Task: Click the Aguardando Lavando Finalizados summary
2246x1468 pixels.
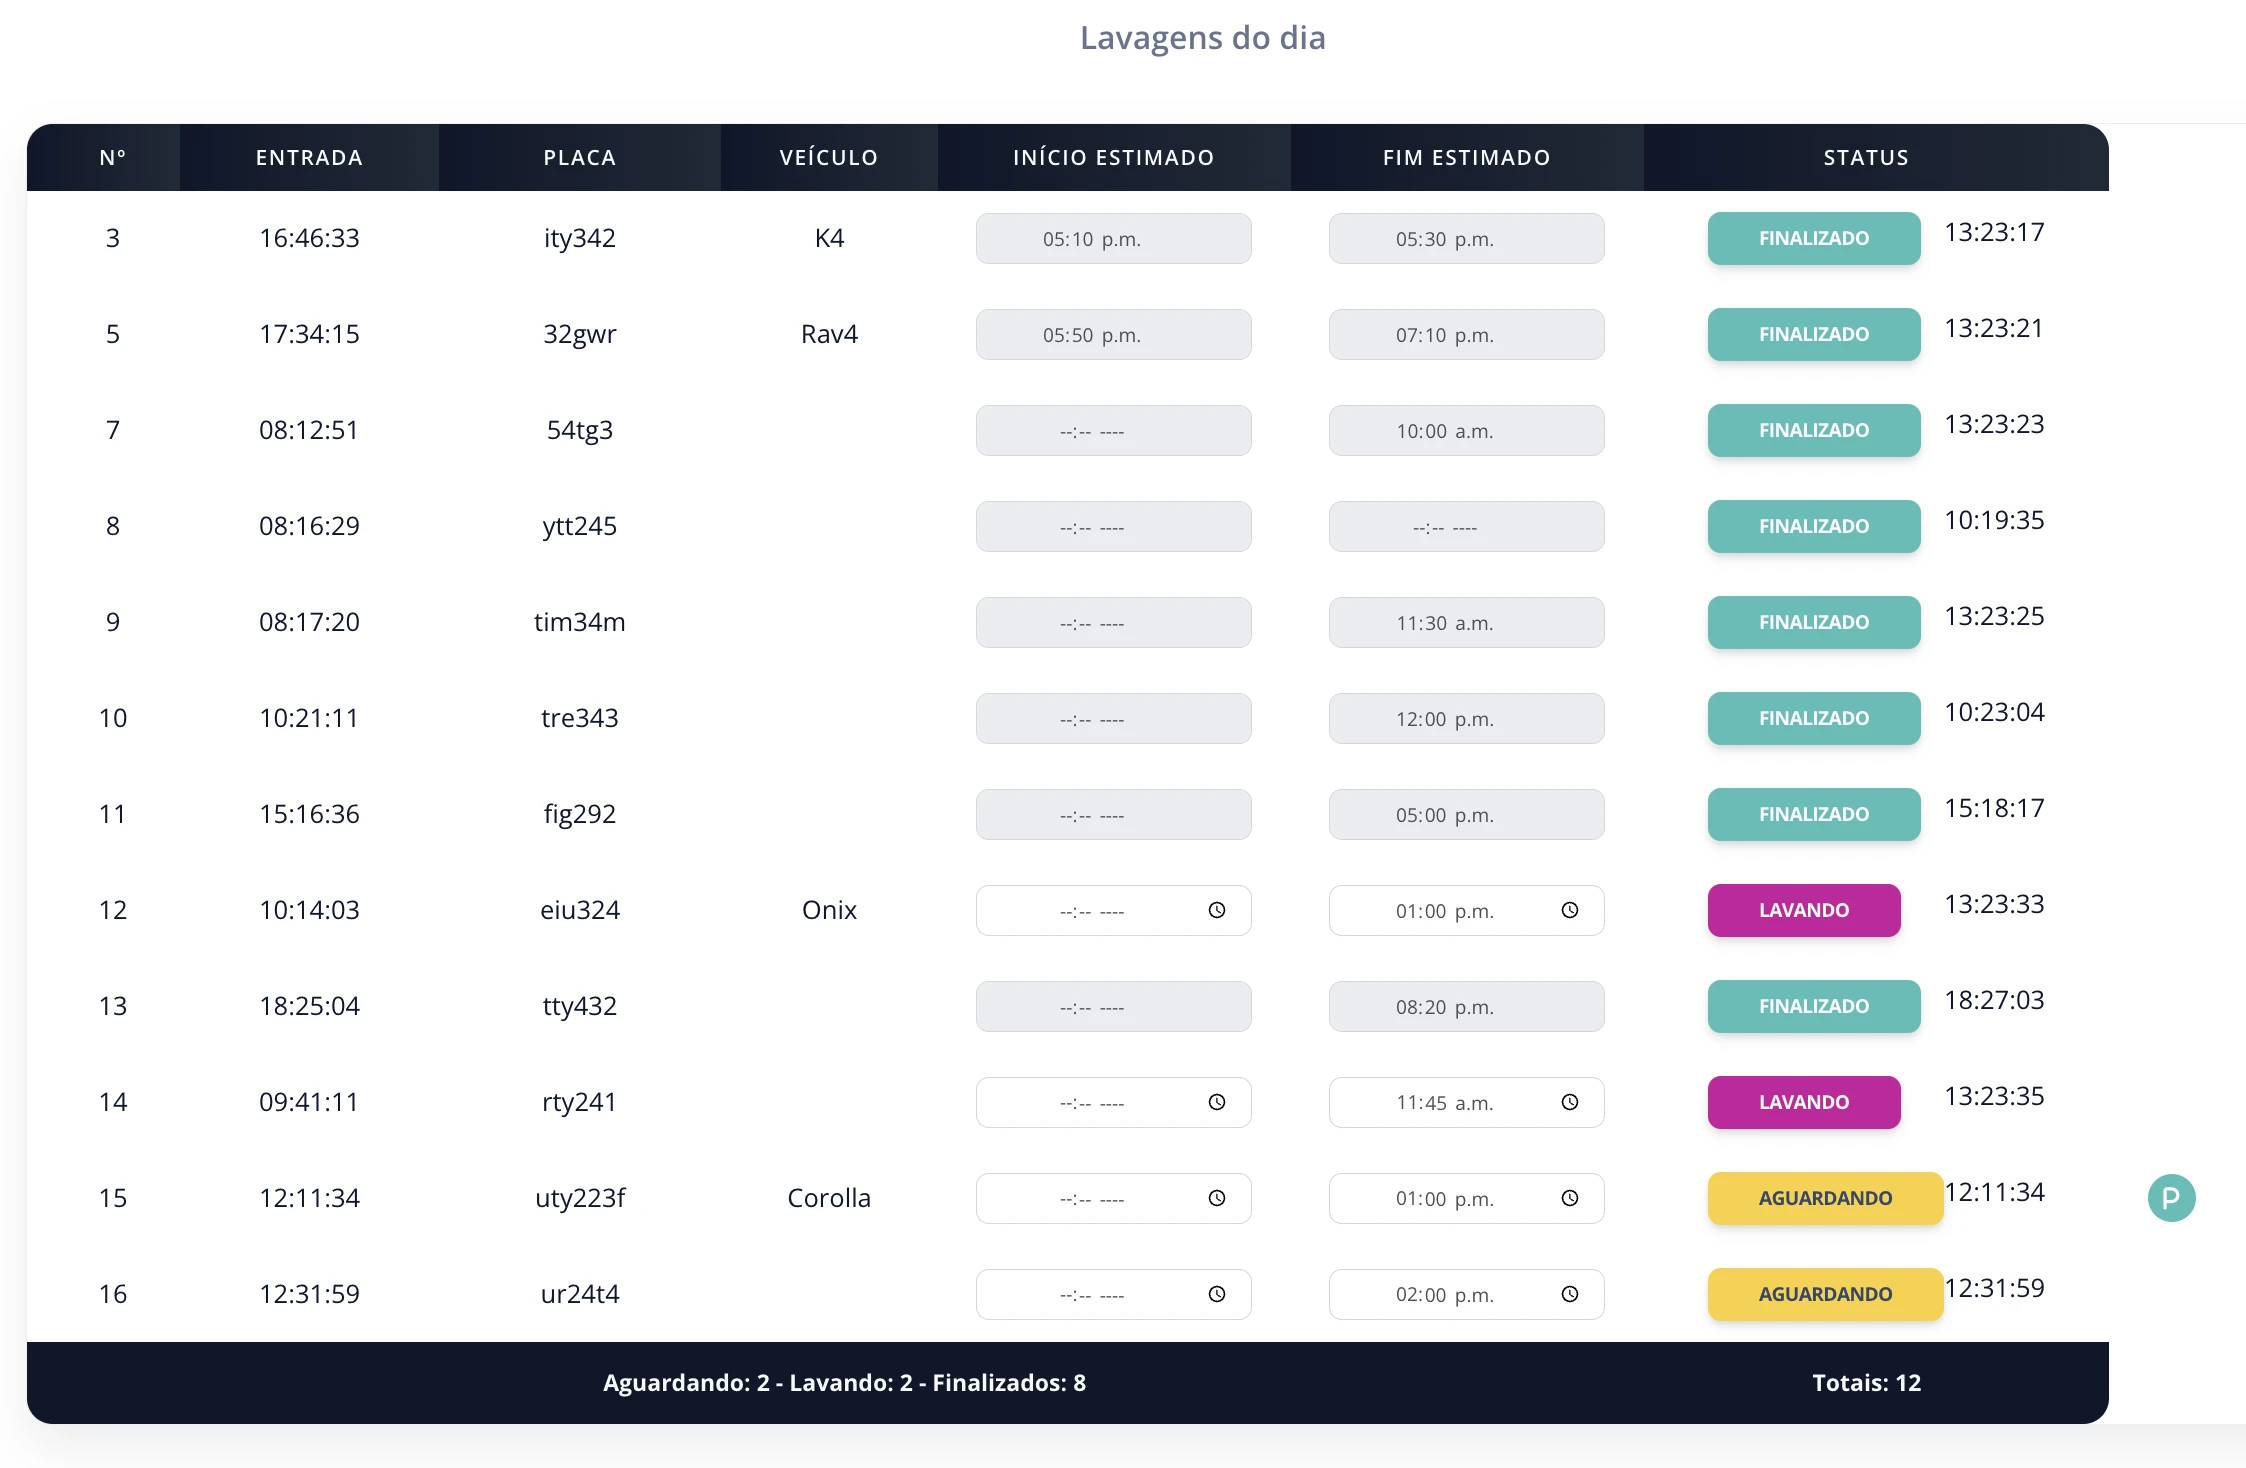Action: [x=844, y=1382]
